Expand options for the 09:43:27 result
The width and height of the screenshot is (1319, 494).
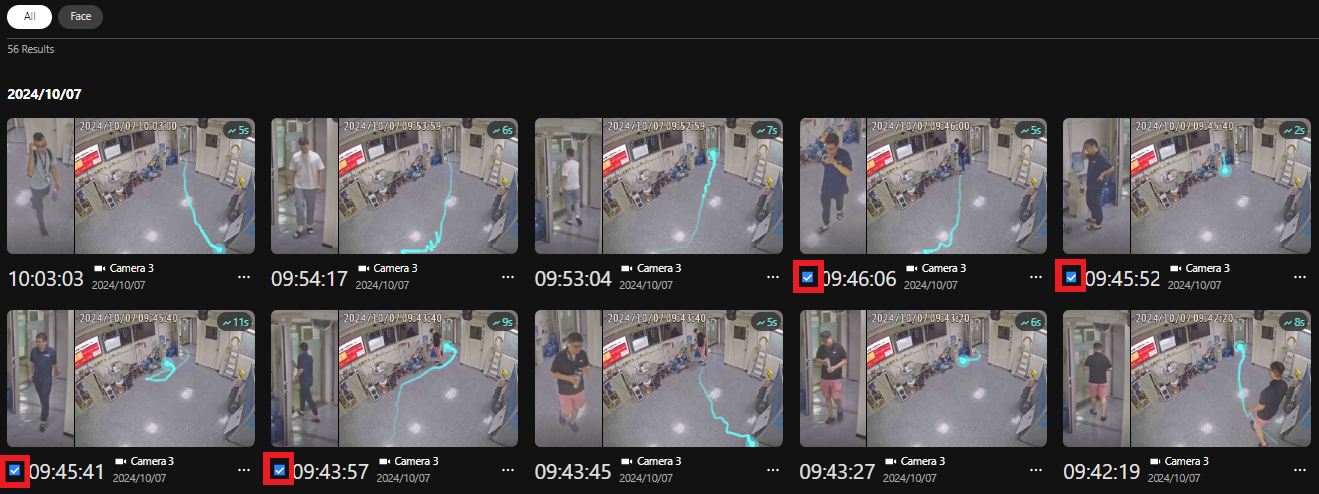pyautogui.click(x=1036, y=468)
